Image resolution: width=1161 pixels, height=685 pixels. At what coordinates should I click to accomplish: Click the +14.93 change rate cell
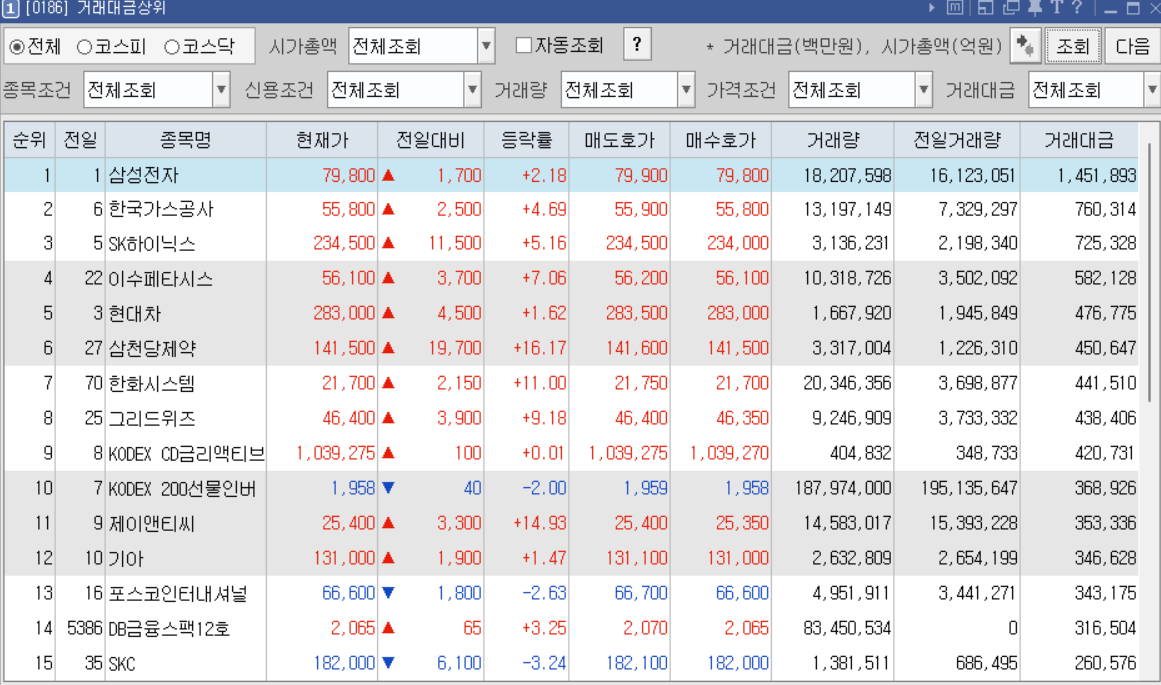pyautogui.click(x=540, y=523)
